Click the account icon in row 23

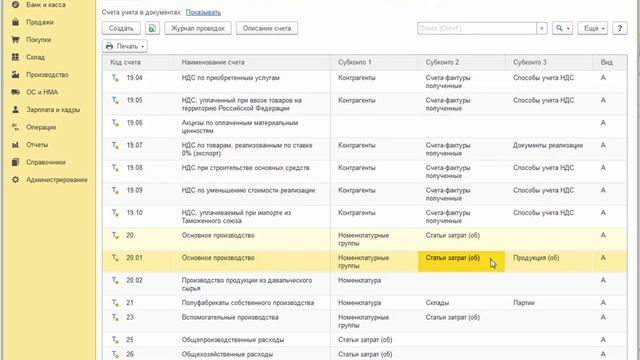coord(116,318)
